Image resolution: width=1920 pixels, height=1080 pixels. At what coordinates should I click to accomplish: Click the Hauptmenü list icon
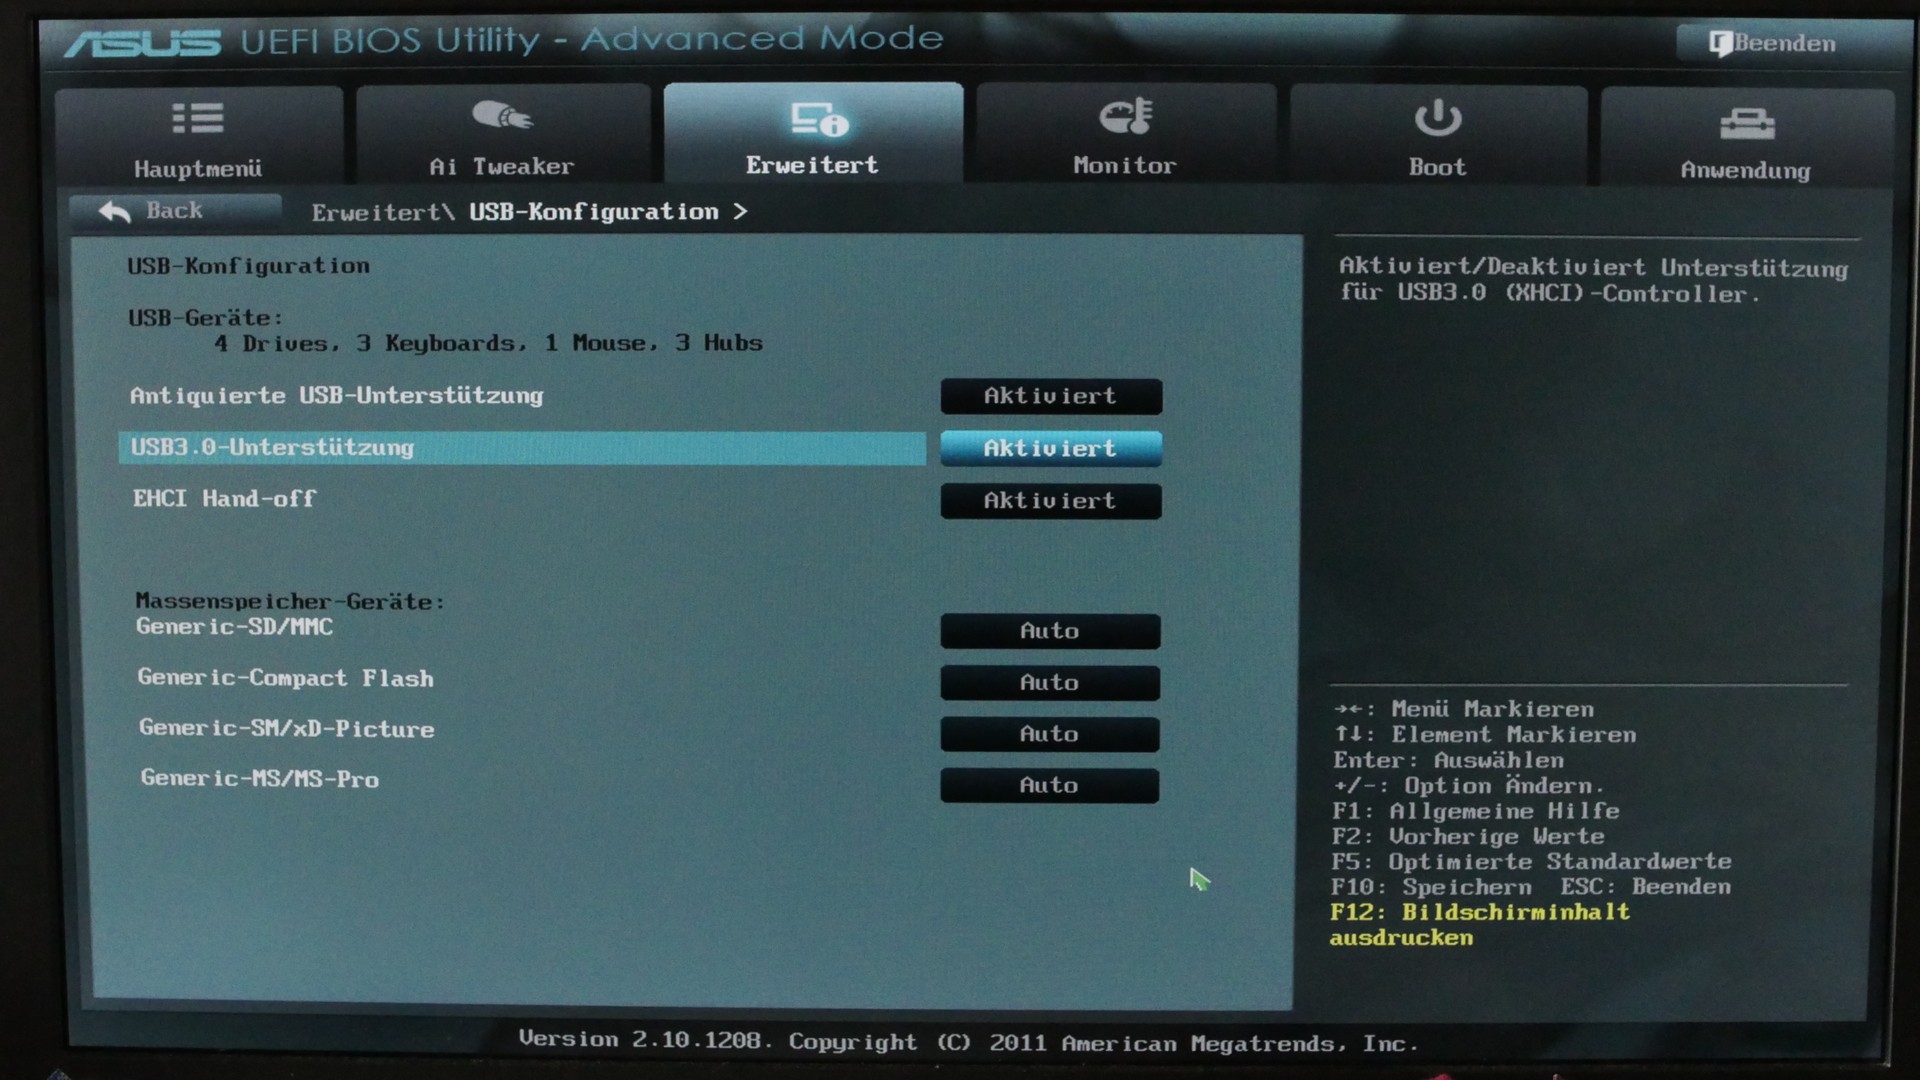(x=197, y=118)
